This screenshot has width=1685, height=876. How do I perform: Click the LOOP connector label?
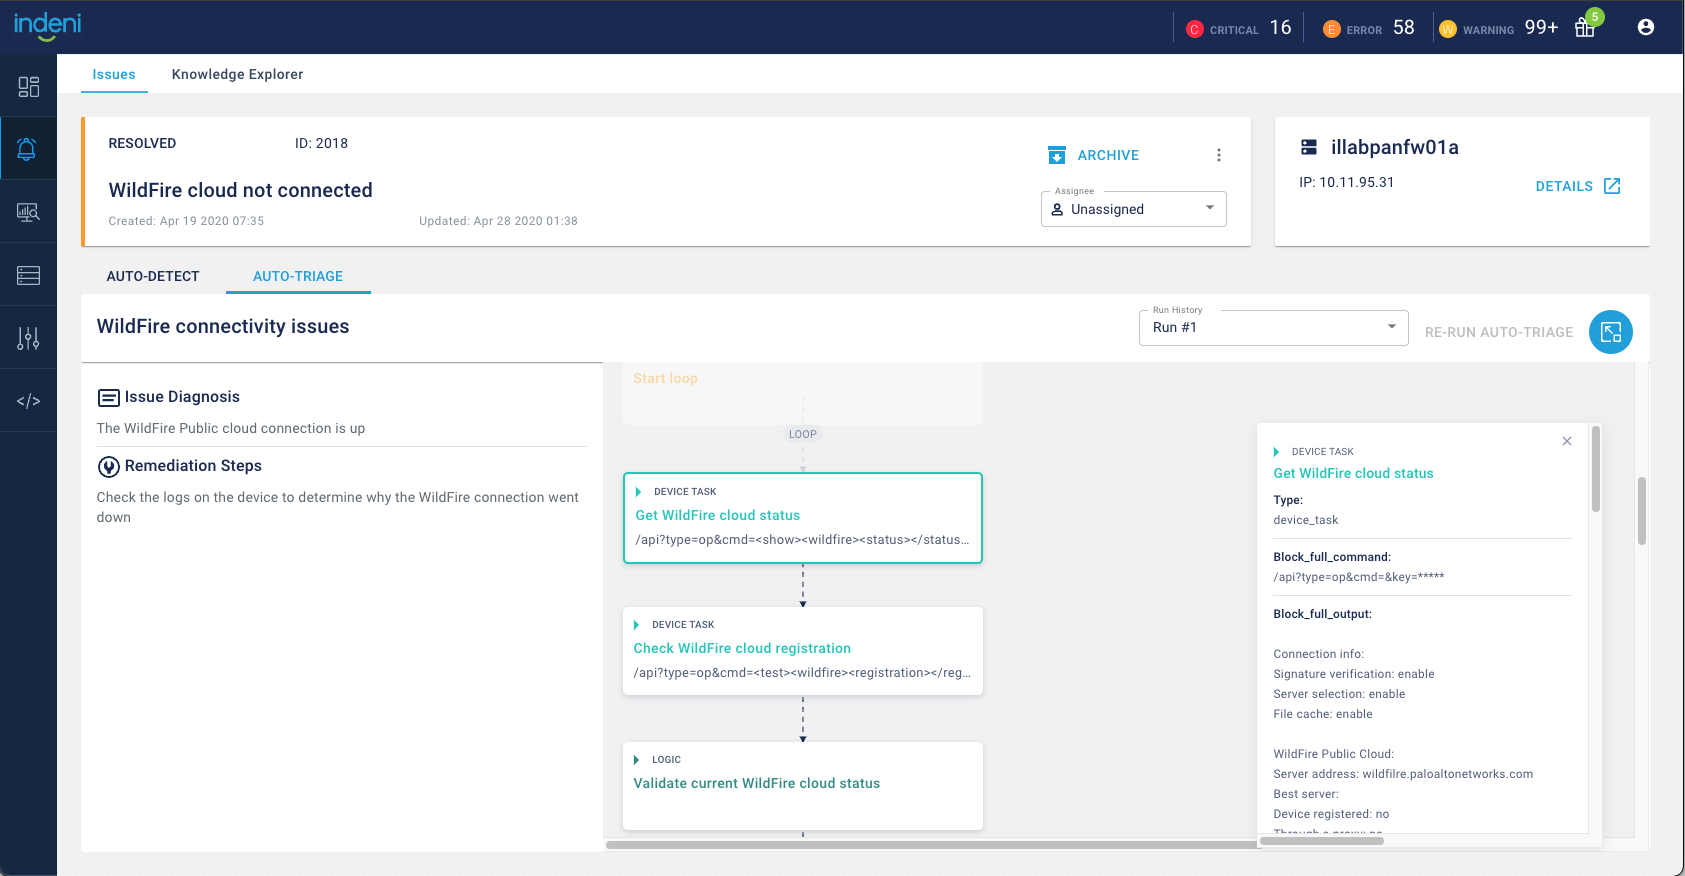pyautogui.click(x=802, y=434)
